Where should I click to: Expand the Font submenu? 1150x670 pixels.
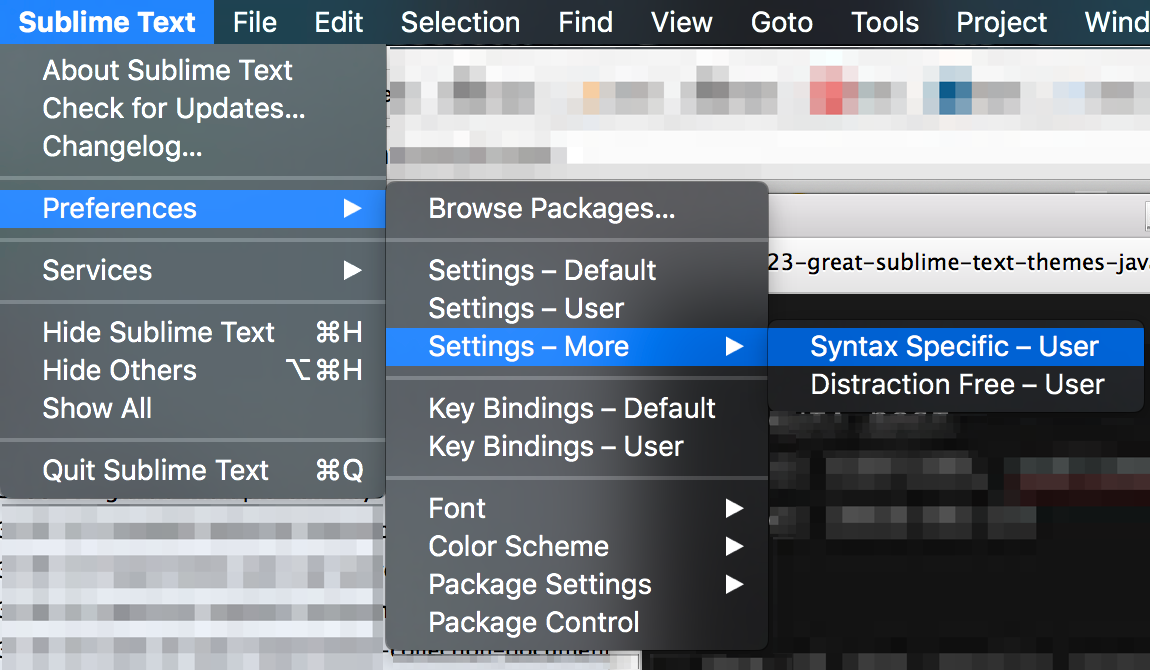point(577,508)
